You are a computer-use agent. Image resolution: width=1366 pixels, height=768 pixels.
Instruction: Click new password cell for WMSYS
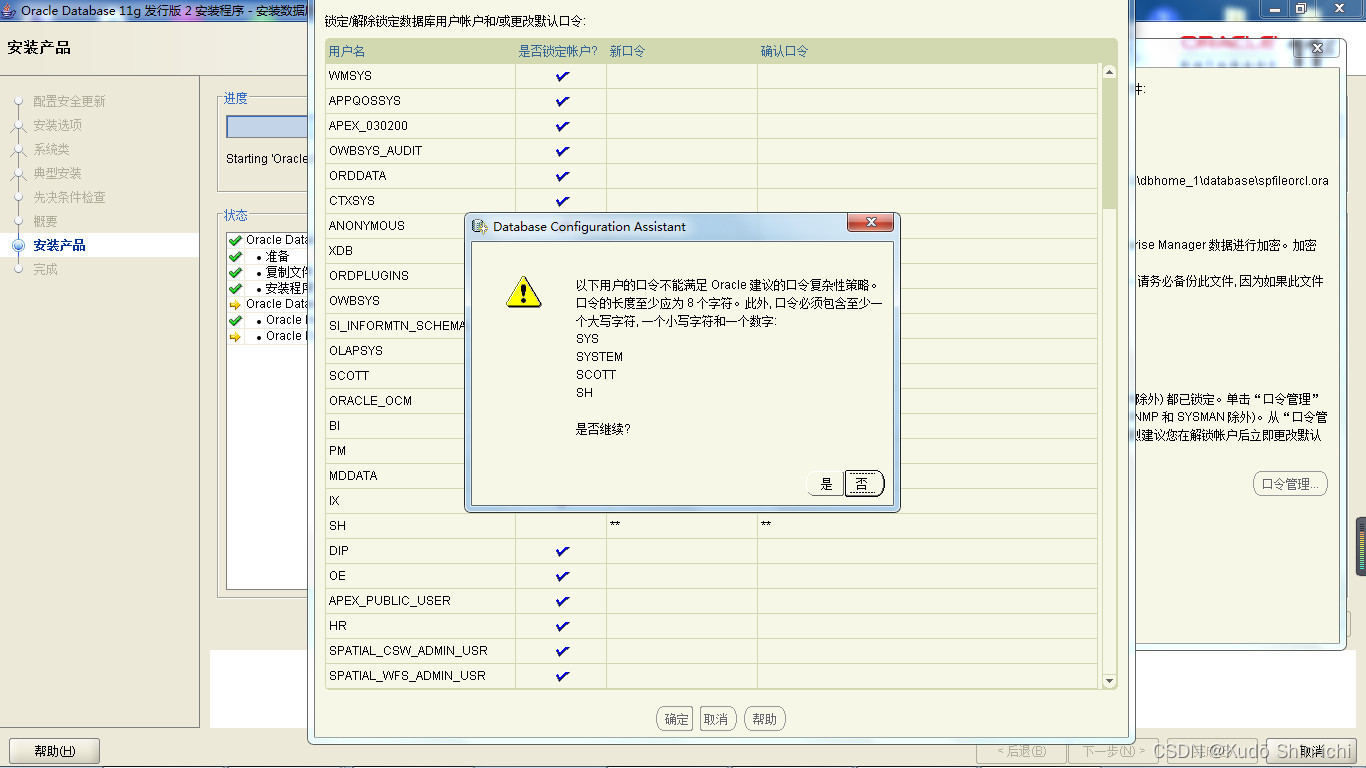(681, 76)
